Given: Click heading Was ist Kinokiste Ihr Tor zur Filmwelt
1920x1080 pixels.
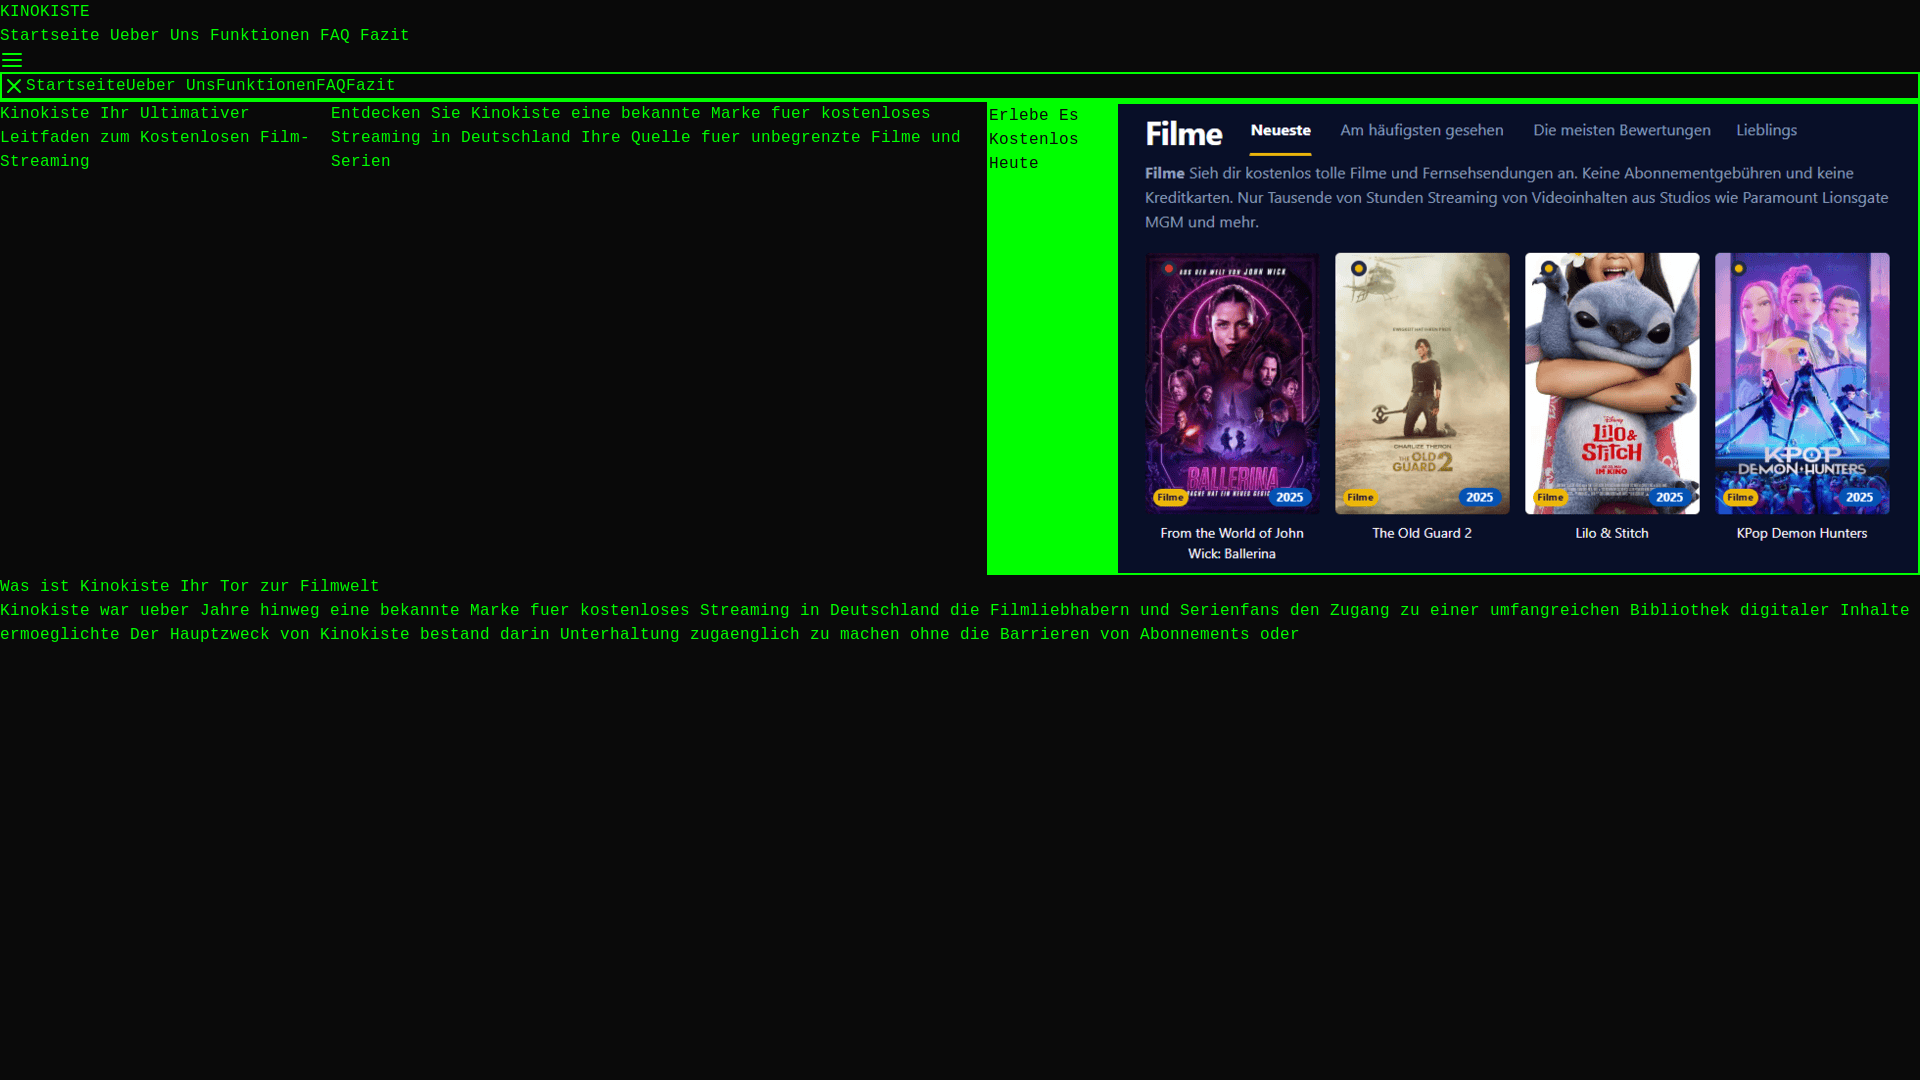Looking at the screenshot, I should tap(190, 587).
